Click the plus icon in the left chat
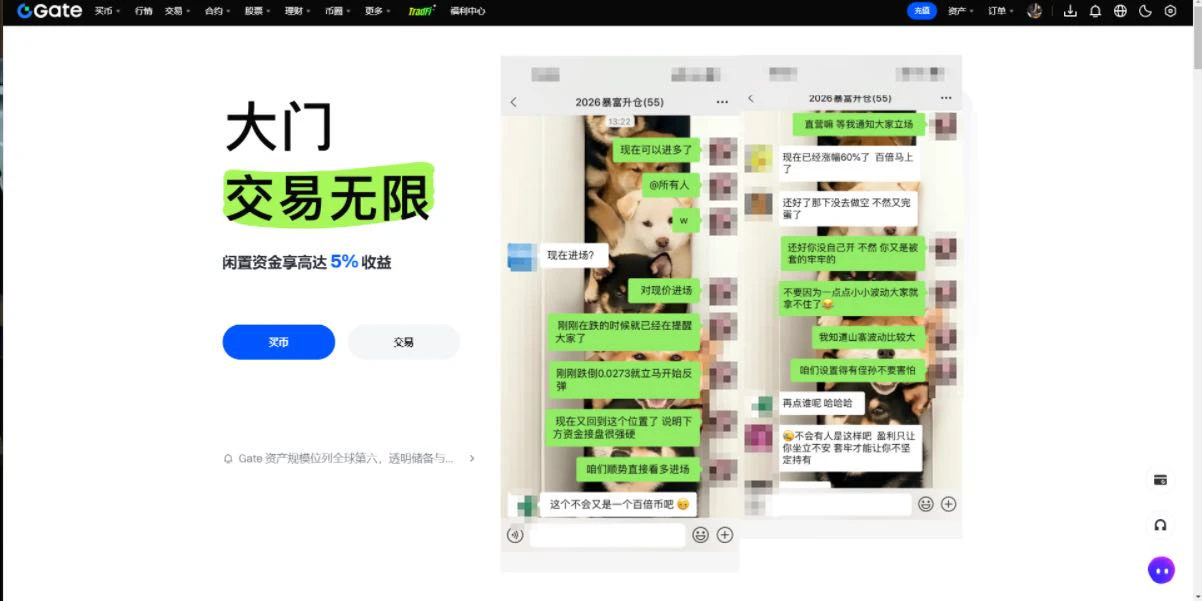The height and width of the screenshot is (601, 1202). pos(725,535)
